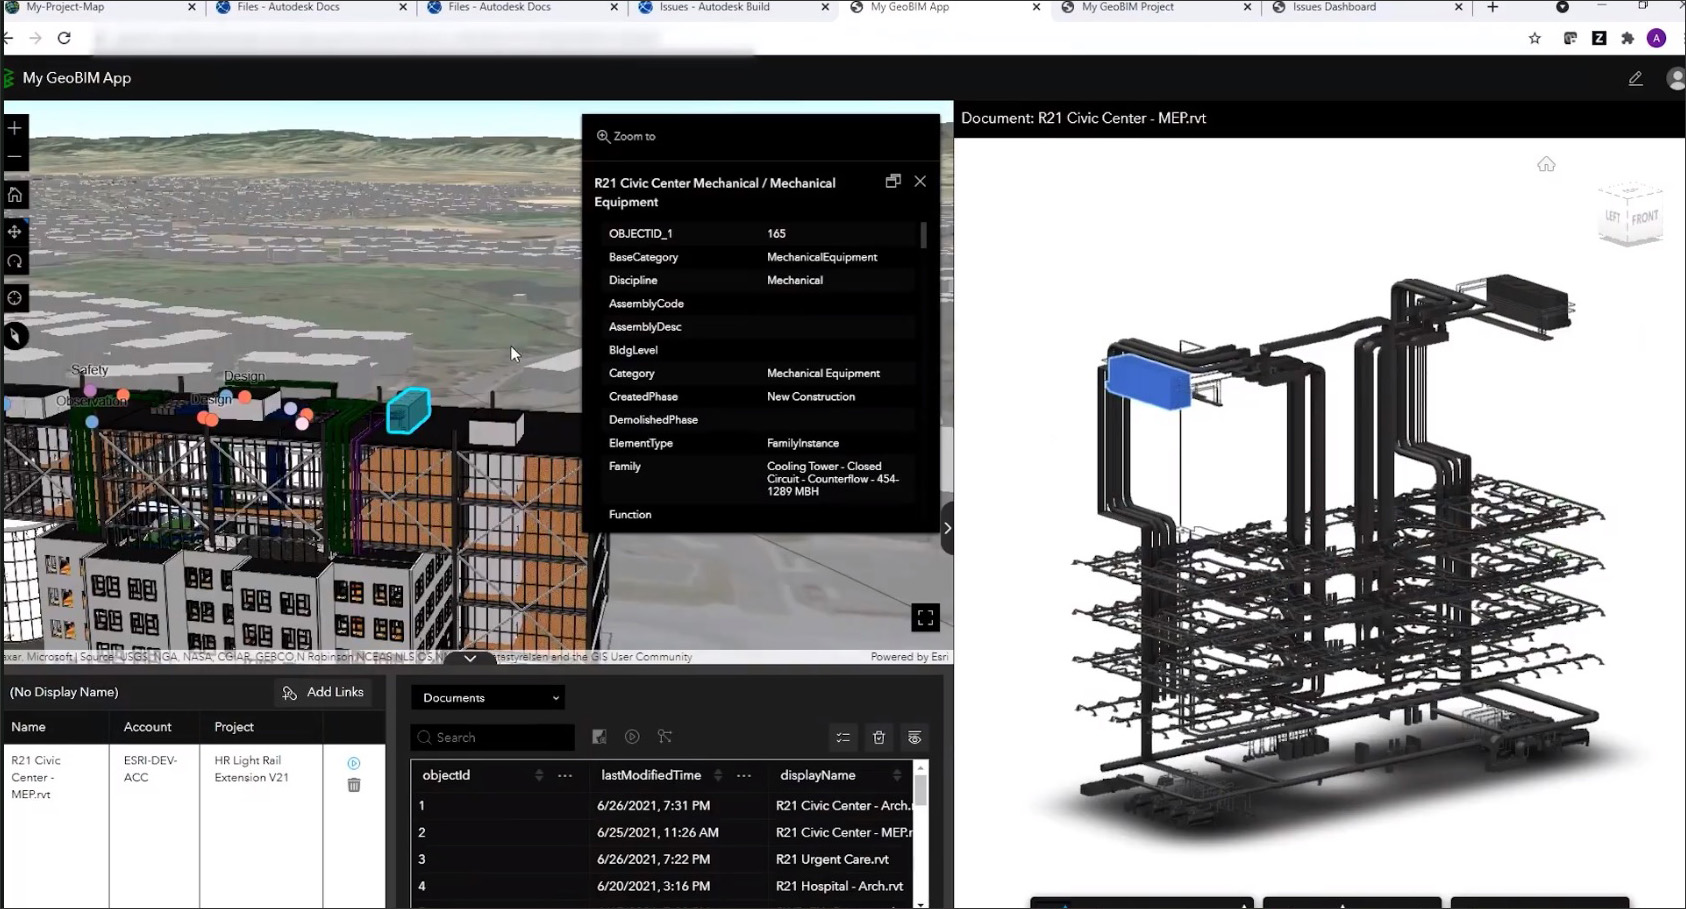Screen dimensions: 1686x909
Task: Select row R21 Hospital - Arch.rvt
Action: (x=662, y=886)
